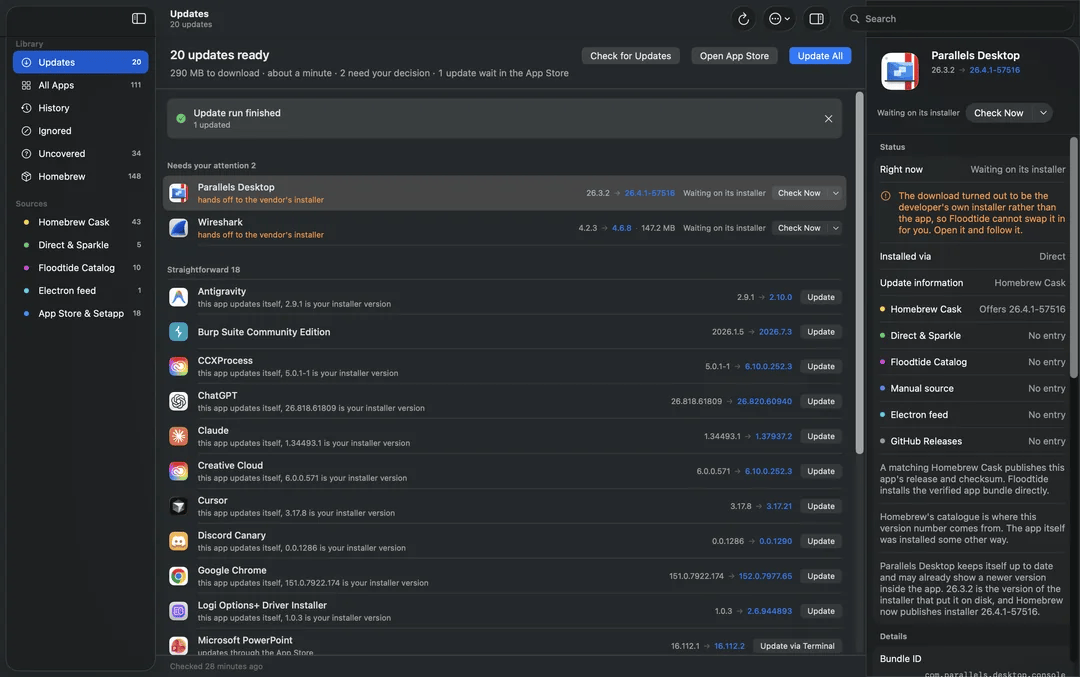Click the Logi Options+ app icon
This screenshot has width=1080, height=677.
pos(178,611)
